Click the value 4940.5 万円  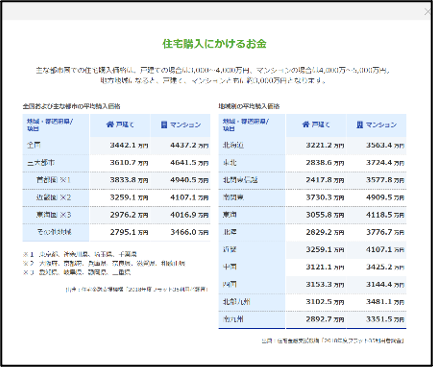(189, 180)
